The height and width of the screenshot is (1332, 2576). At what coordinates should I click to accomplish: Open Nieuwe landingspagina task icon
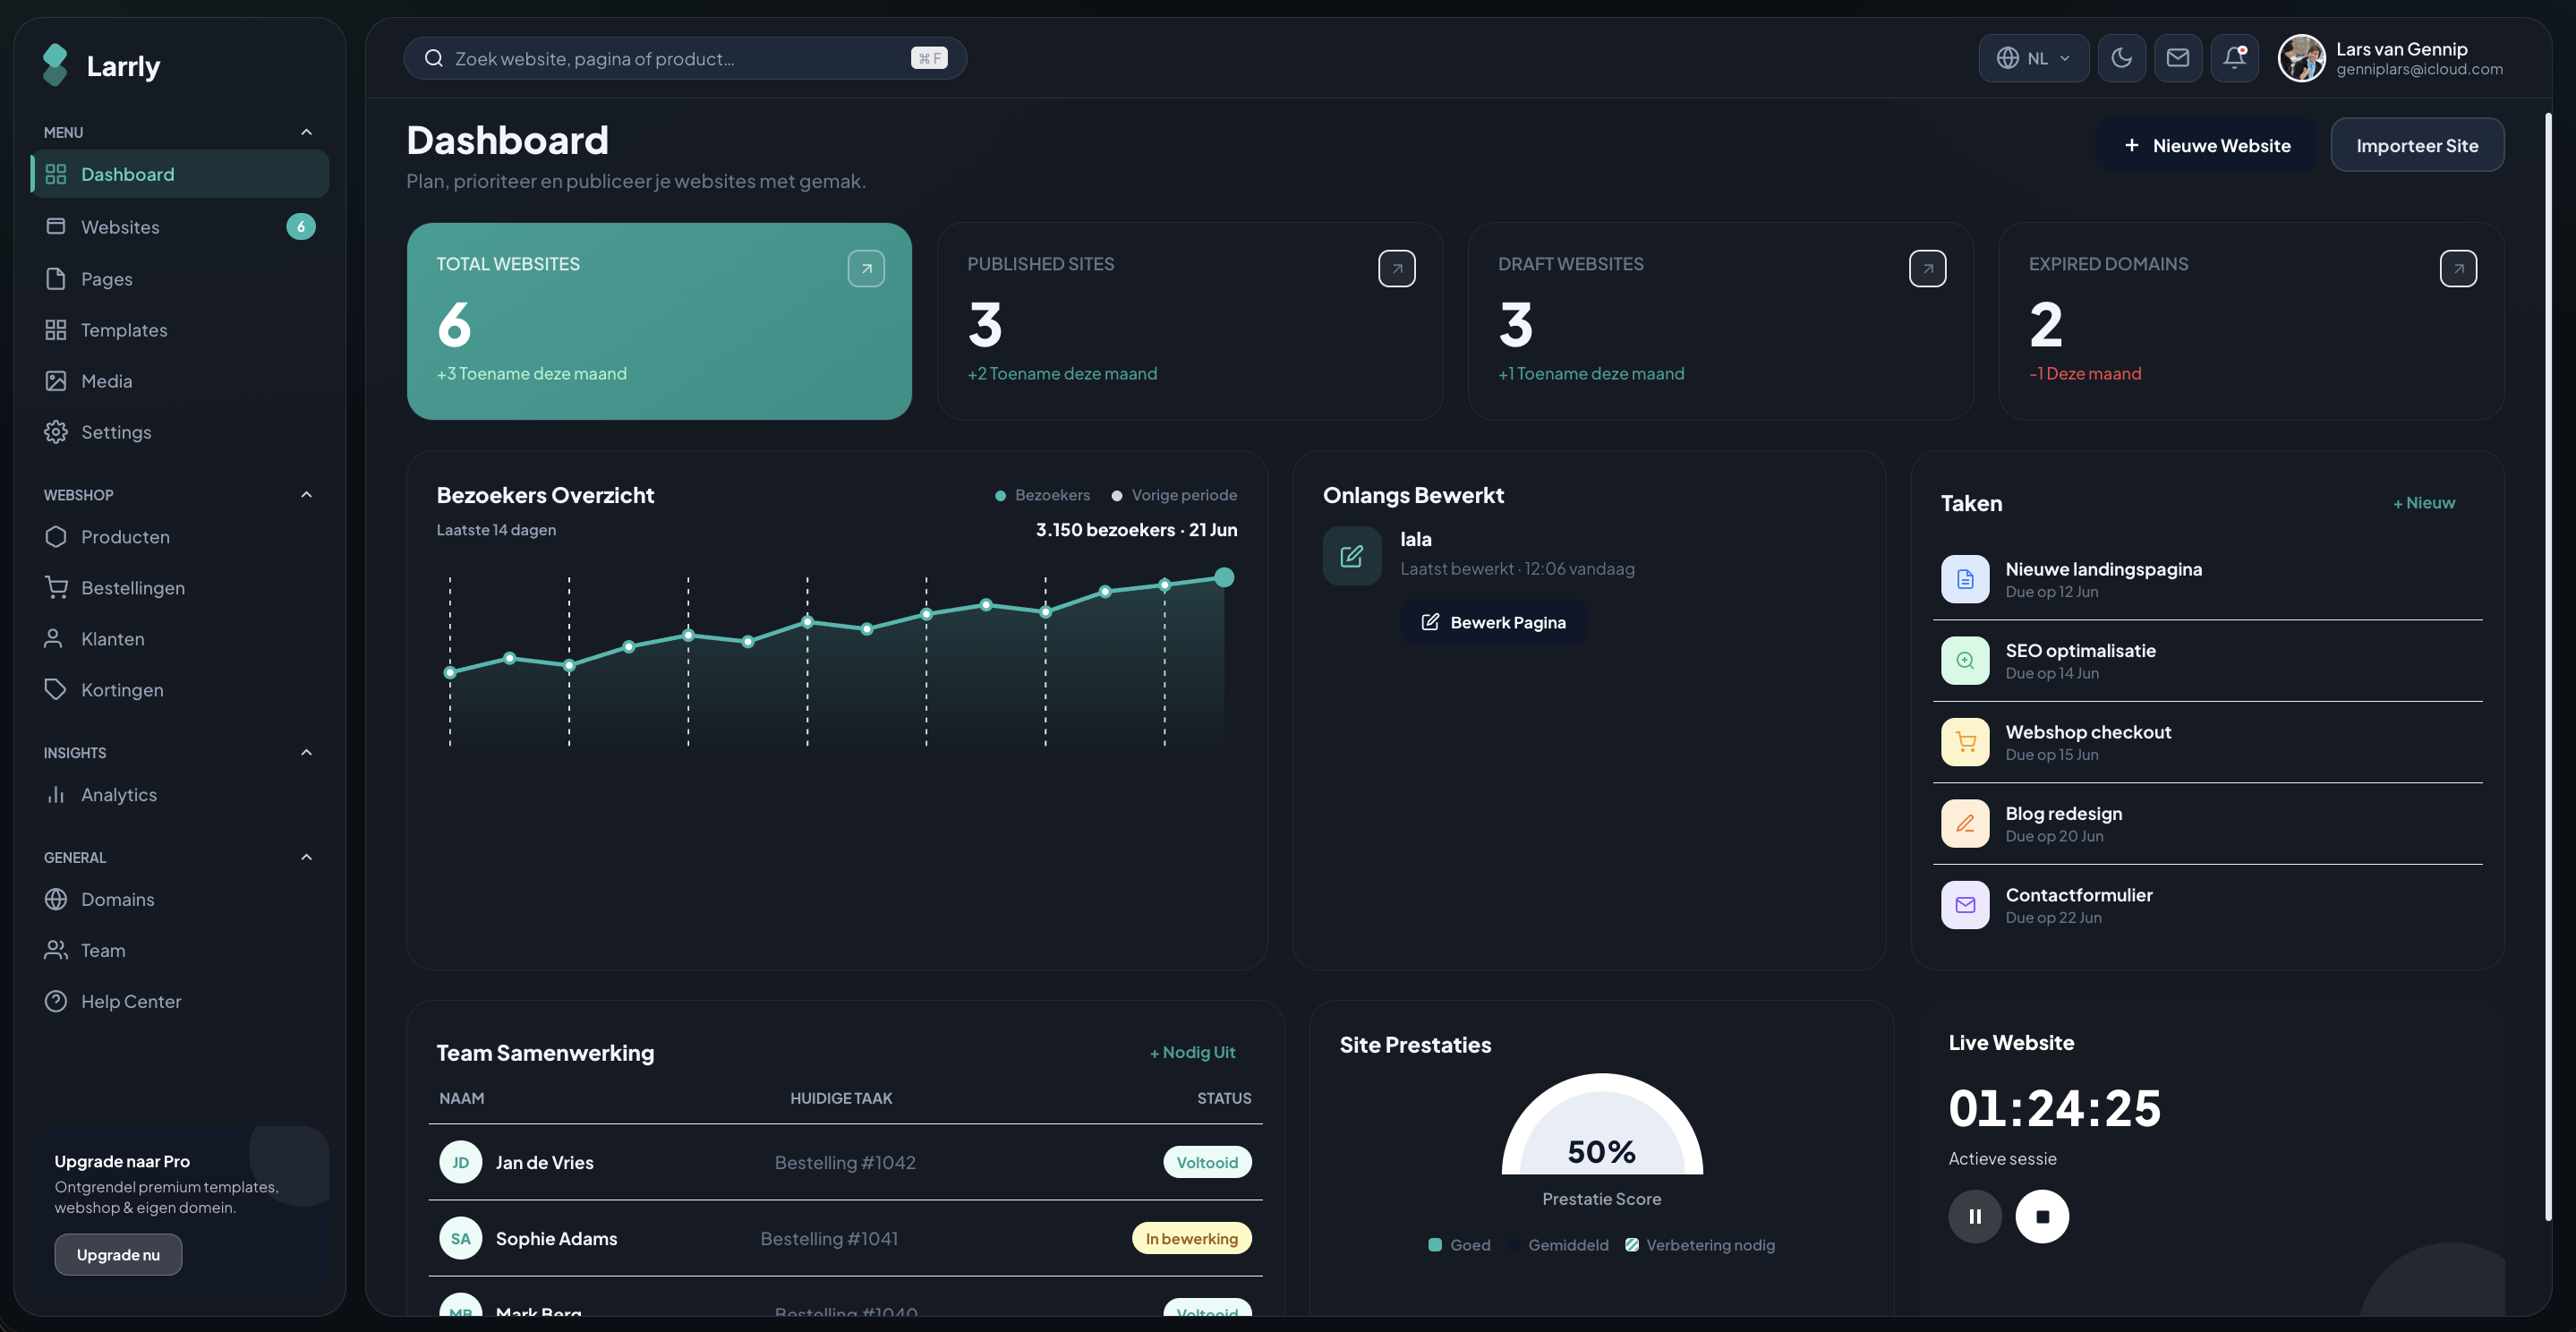1965,579
